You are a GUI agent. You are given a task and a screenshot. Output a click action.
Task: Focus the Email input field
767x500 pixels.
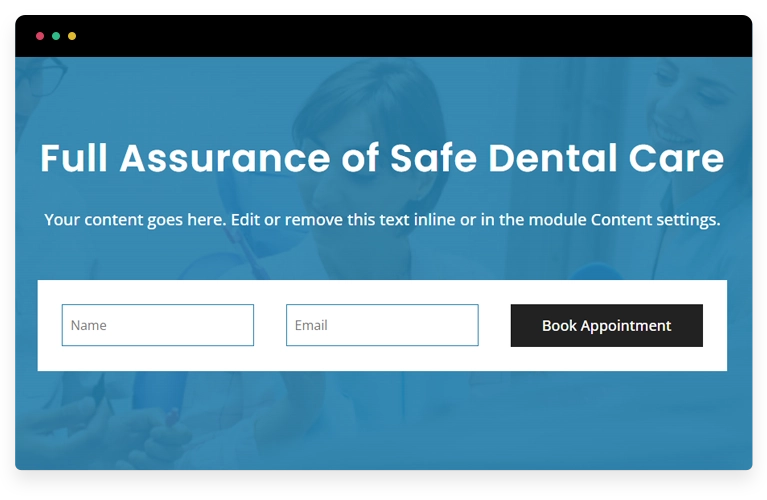(x=382, y=325)
